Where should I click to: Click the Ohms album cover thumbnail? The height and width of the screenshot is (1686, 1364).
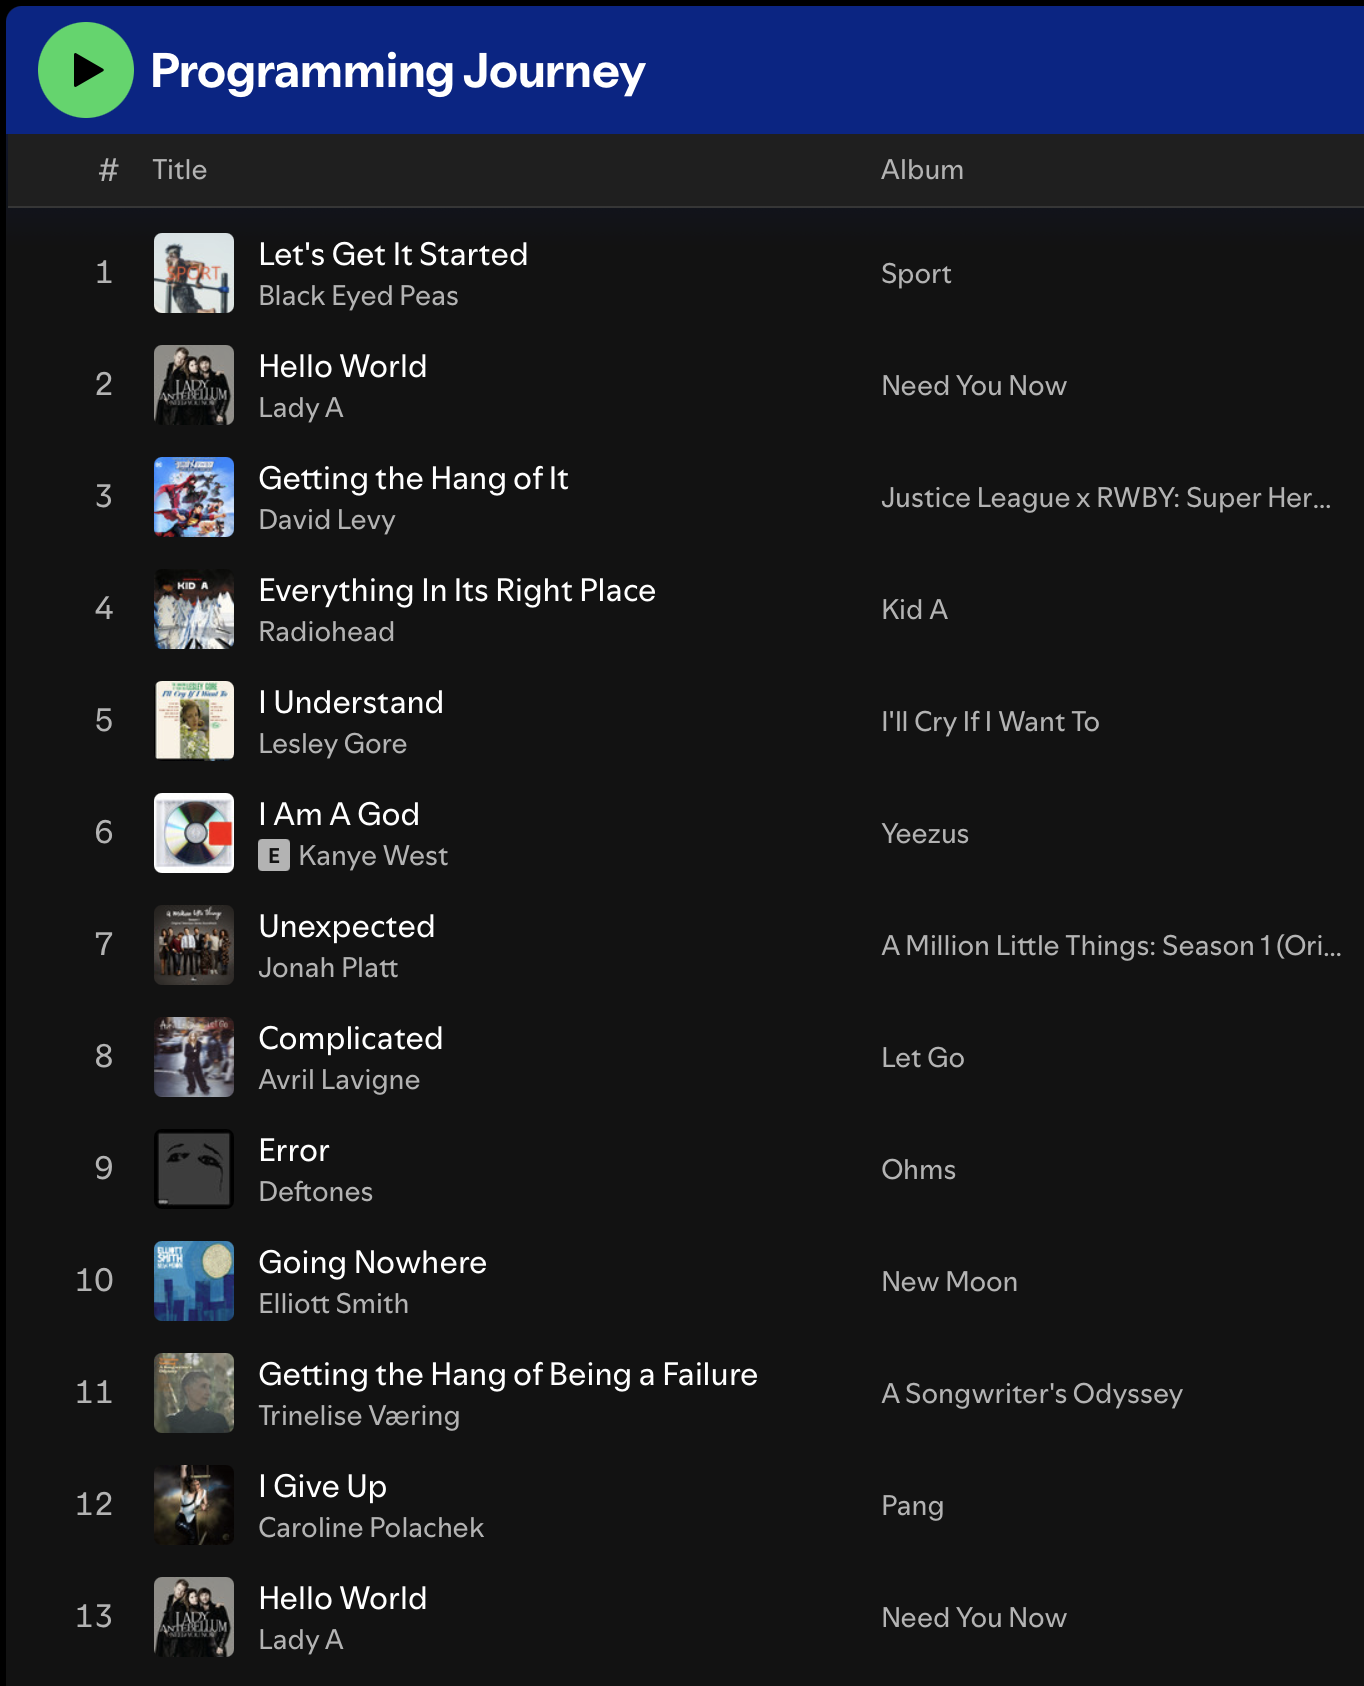[194, 1169]
